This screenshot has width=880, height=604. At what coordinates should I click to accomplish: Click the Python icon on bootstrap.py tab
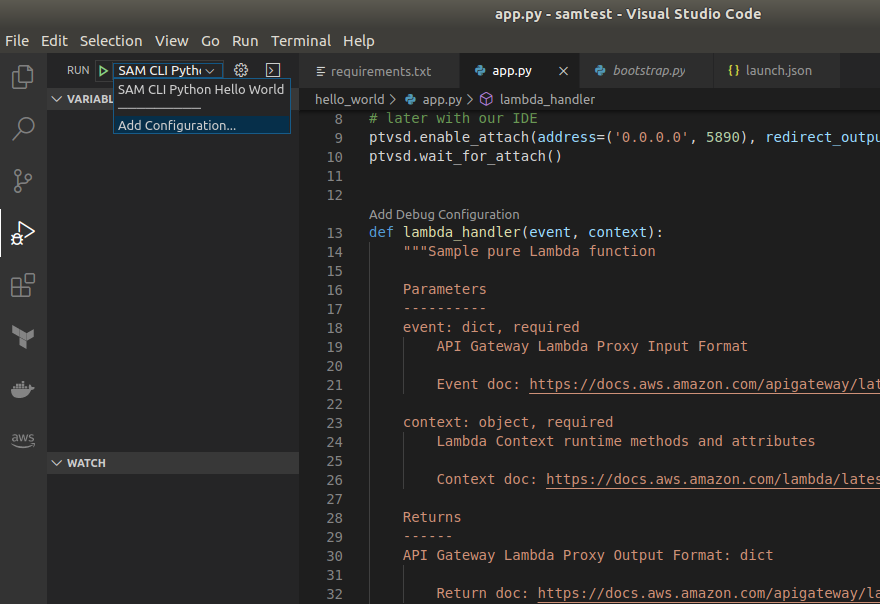[600, 71]
